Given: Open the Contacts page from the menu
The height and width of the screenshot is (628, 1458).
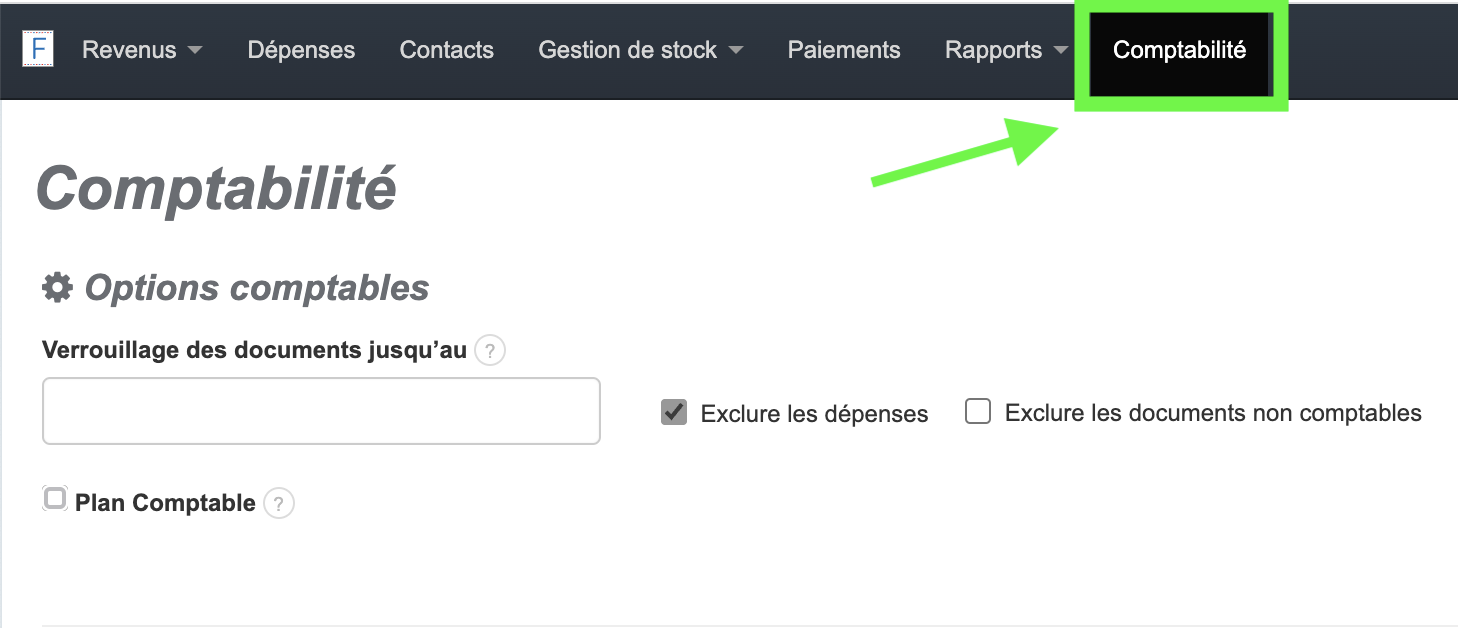Looking at the screenshot, I should [446, 50].
